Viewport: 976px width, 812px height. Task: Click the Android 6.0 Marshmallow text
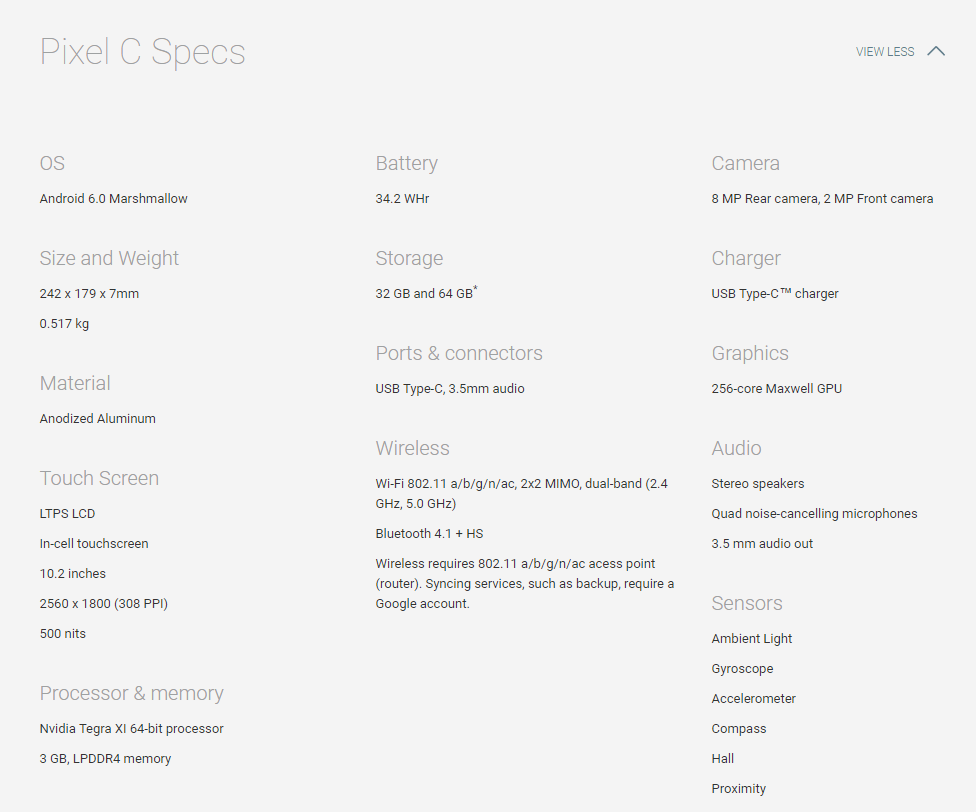click(113, 199)
